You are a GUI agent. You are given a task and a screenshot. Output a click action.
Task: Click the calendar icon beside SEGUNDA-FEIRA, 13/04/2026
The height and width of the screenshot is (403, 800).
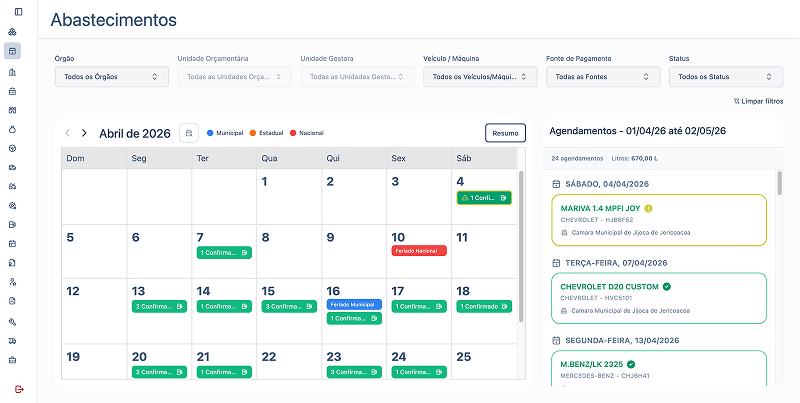point(556,341)
